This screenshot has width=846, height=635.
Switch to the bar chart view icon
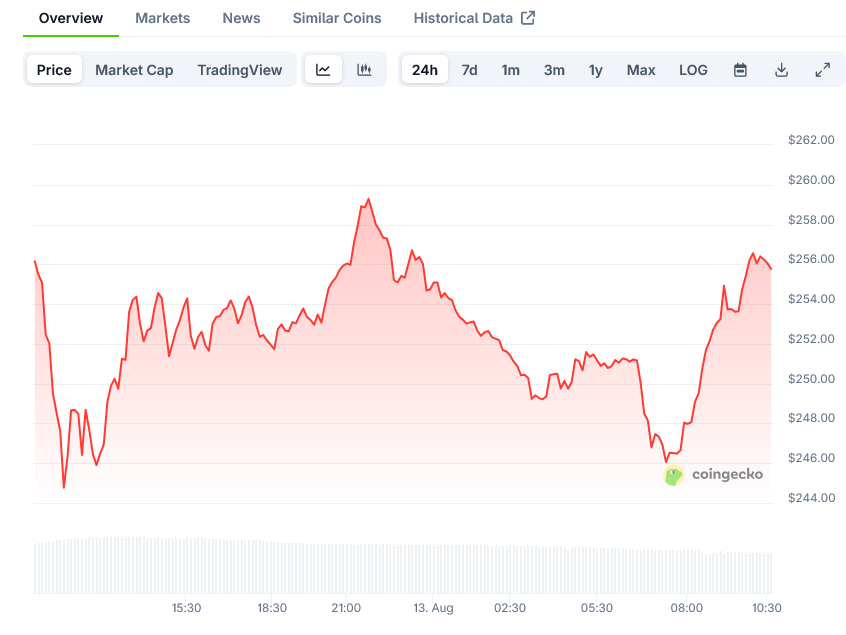(x=364, y=70)
